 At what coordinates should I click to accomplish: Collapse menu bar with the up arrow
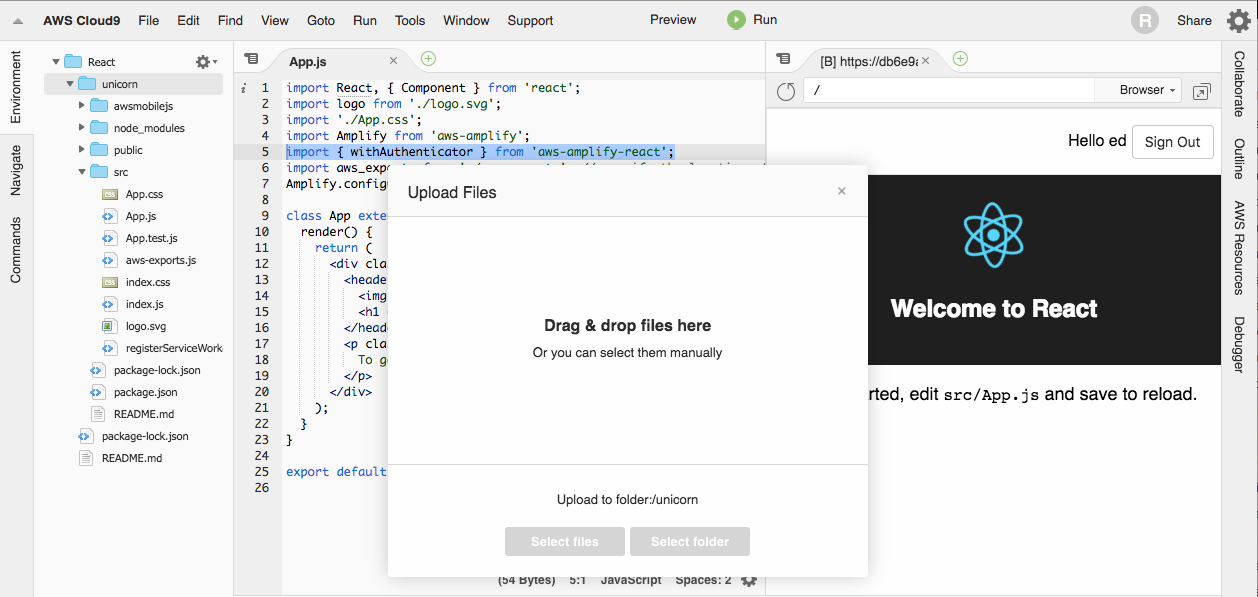click(17, 20)
